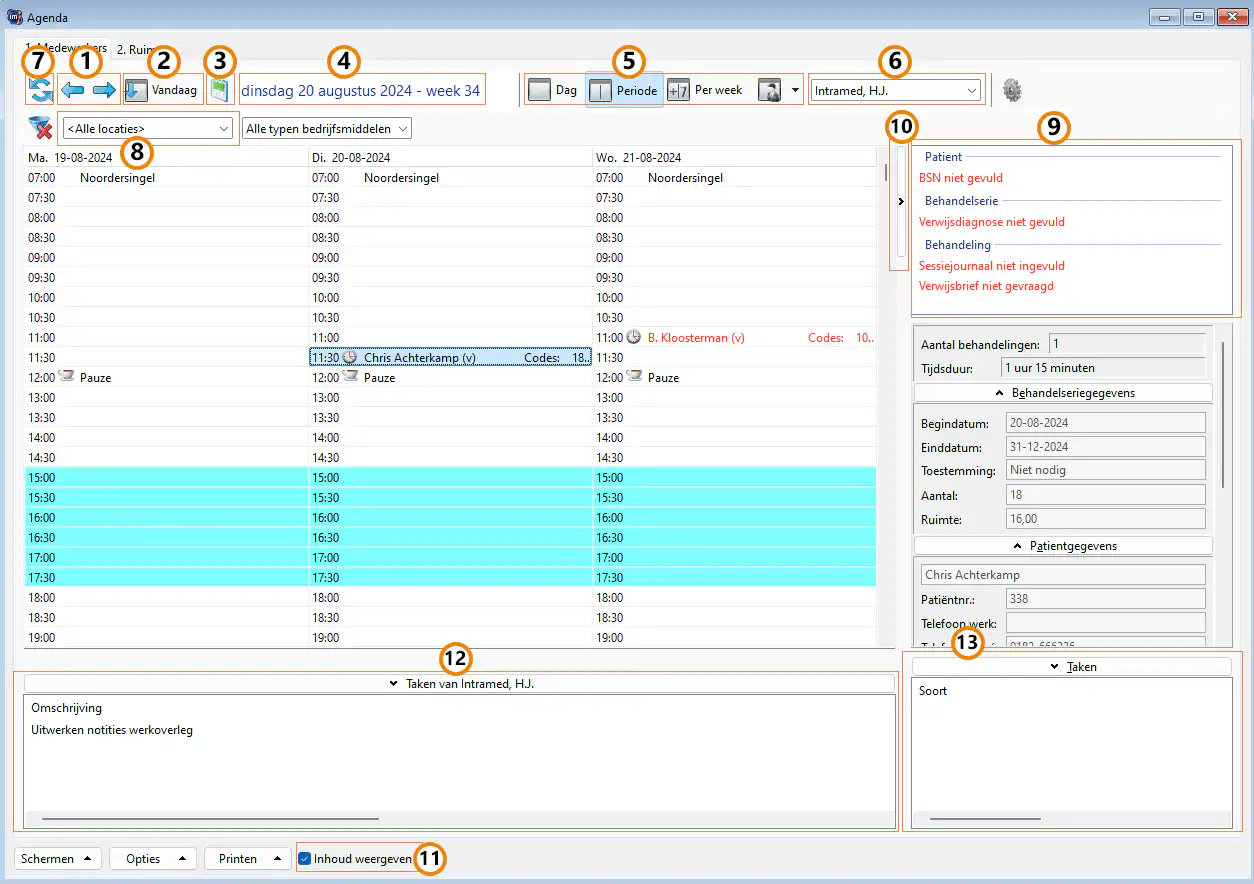This screenshot has height=884, width=1254.
Task: Click the clear filter icon
Action: pos(40,128)
